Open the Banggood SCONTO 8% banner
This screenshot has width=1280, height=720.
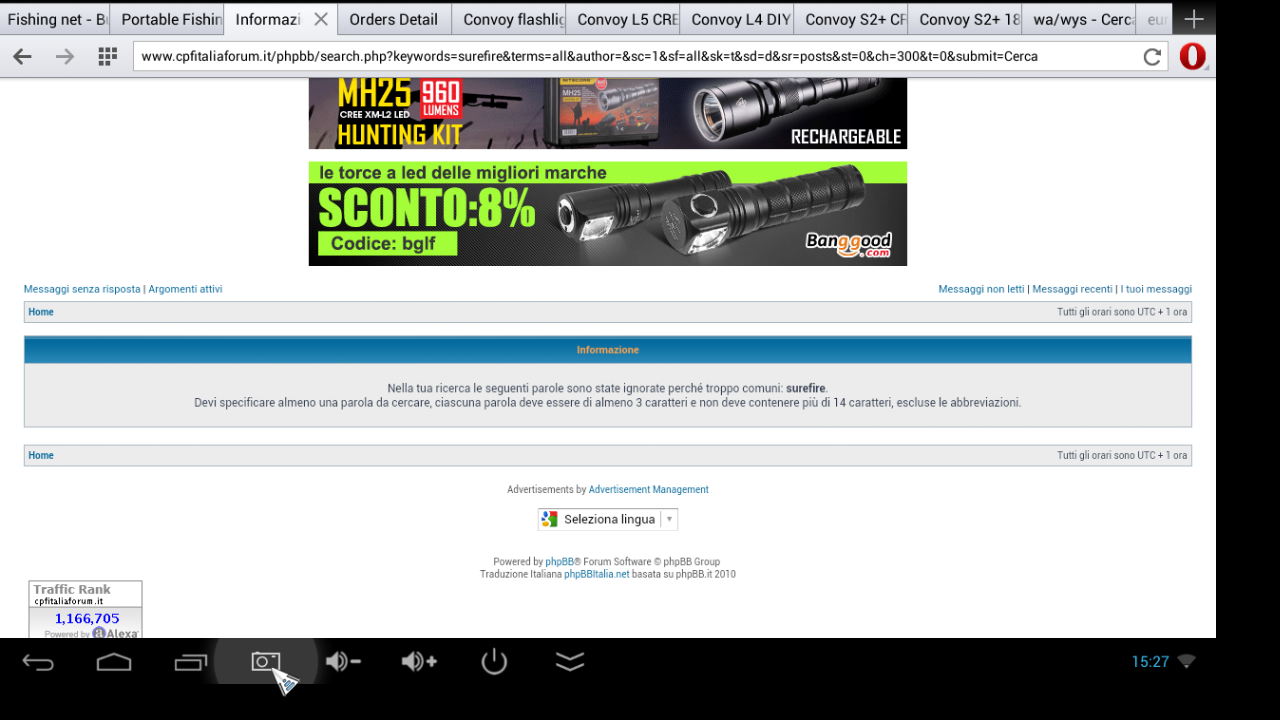point(608,214)
